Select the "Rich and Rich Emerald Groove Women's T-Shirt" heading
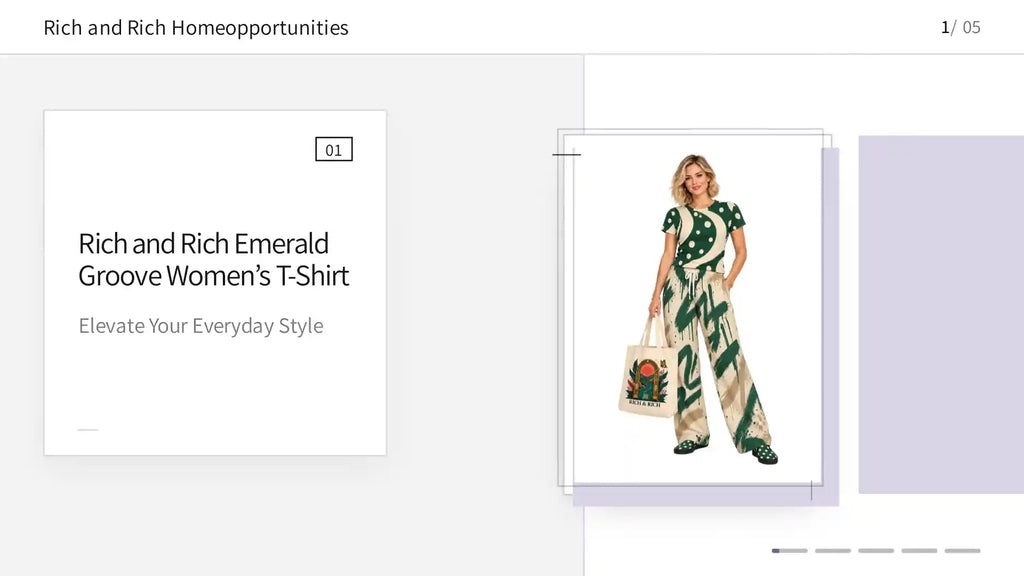 pos(214,259)
